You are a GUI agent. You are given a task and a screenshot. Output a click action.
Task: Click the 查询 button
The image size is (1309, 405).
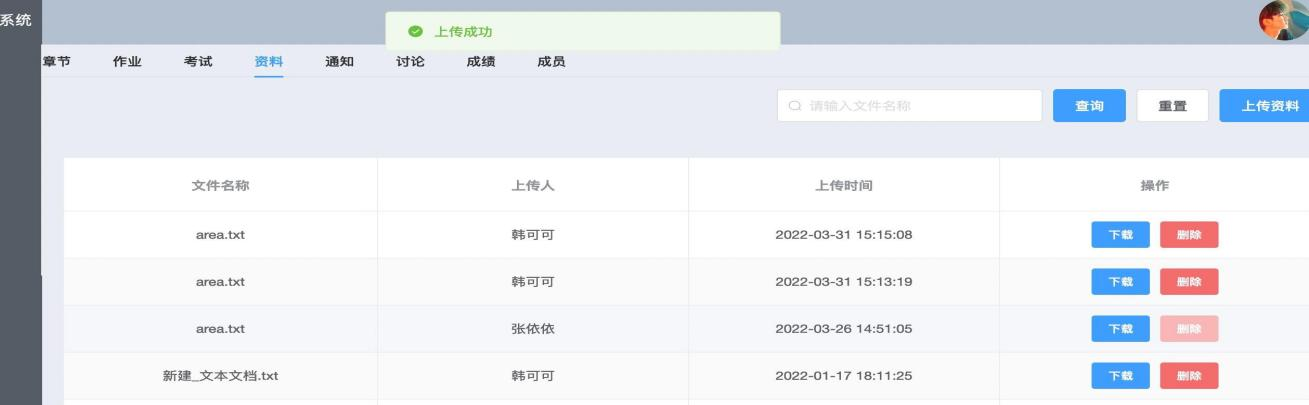pyautogui.click(x=1089, y=106)
